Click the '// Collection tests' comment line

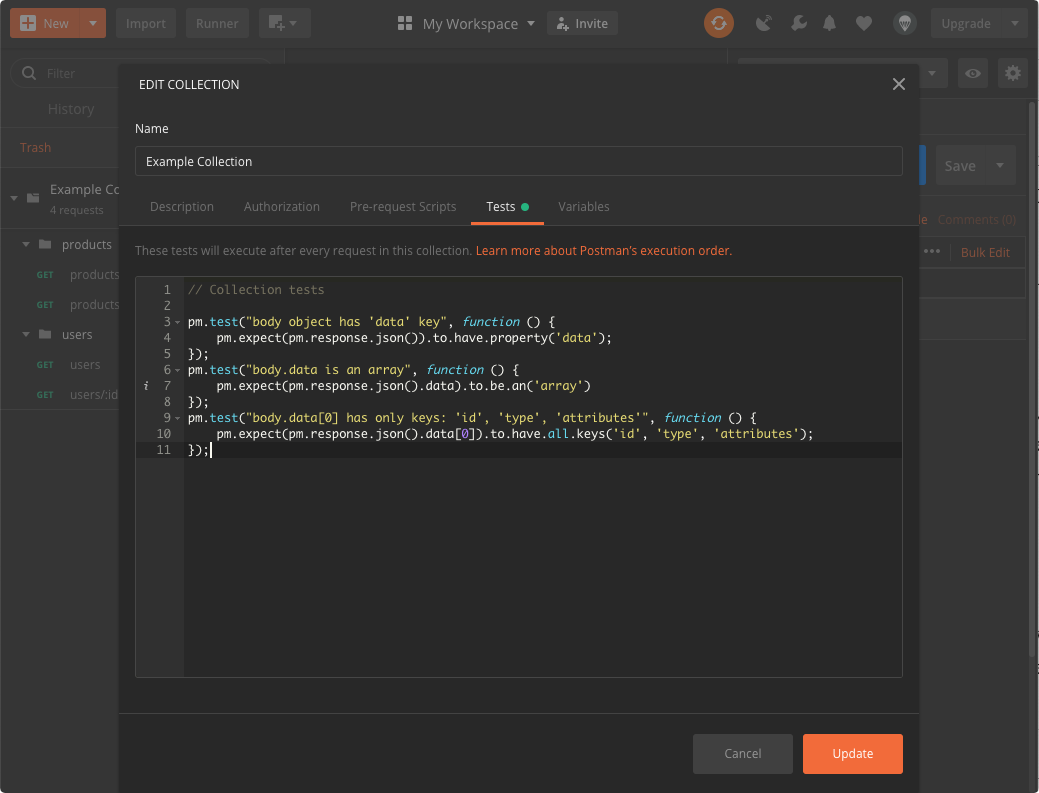click(256, 290)
